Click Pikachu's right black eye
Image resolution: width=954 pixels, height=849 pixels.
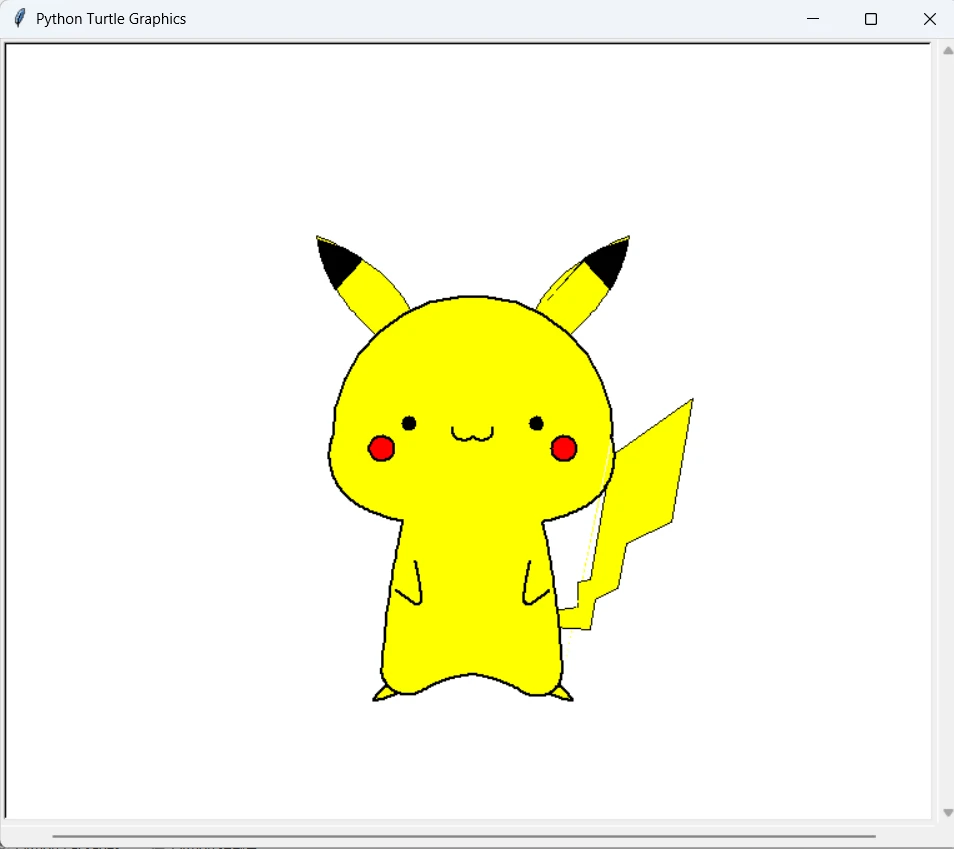537,423
